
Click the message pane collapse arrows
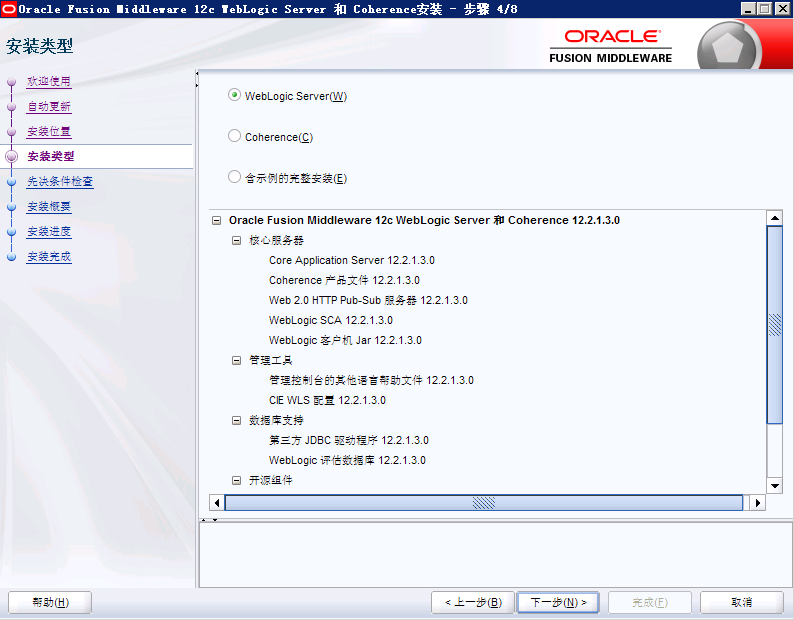click(209, 520)
